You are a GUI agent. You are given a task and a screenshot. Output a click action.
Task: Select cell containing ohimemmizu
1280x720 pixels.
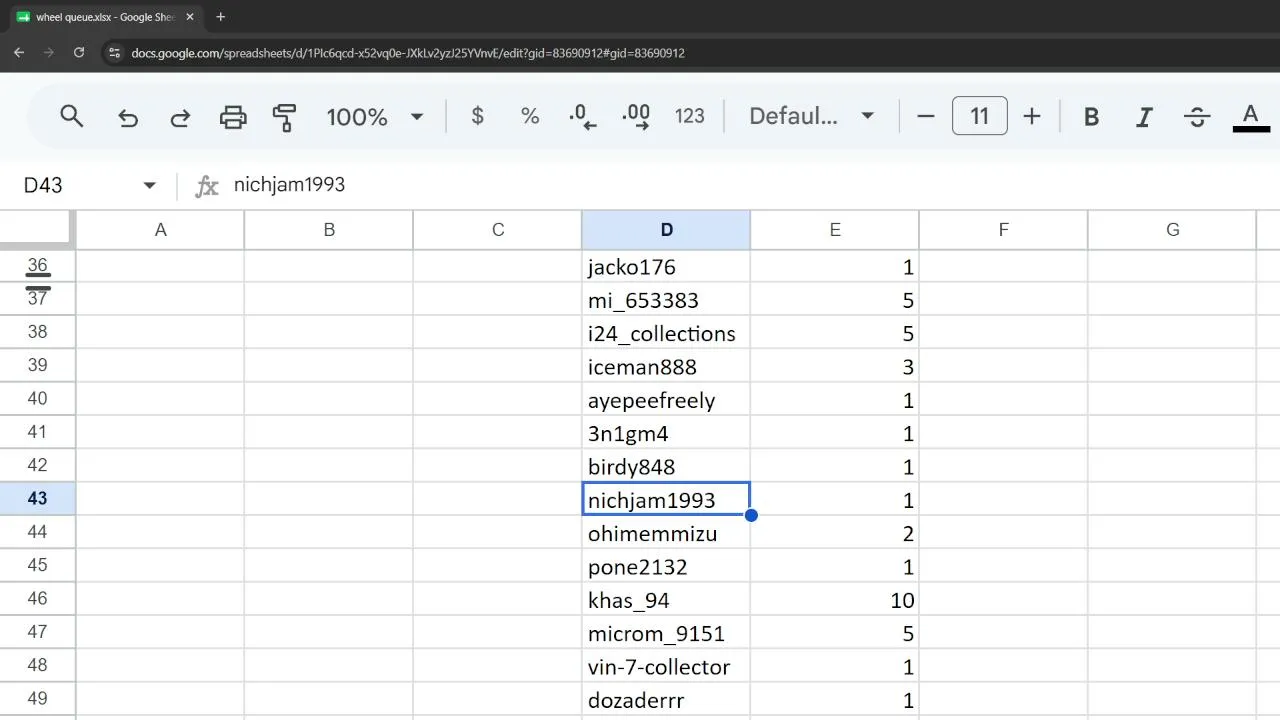point(666,533)
